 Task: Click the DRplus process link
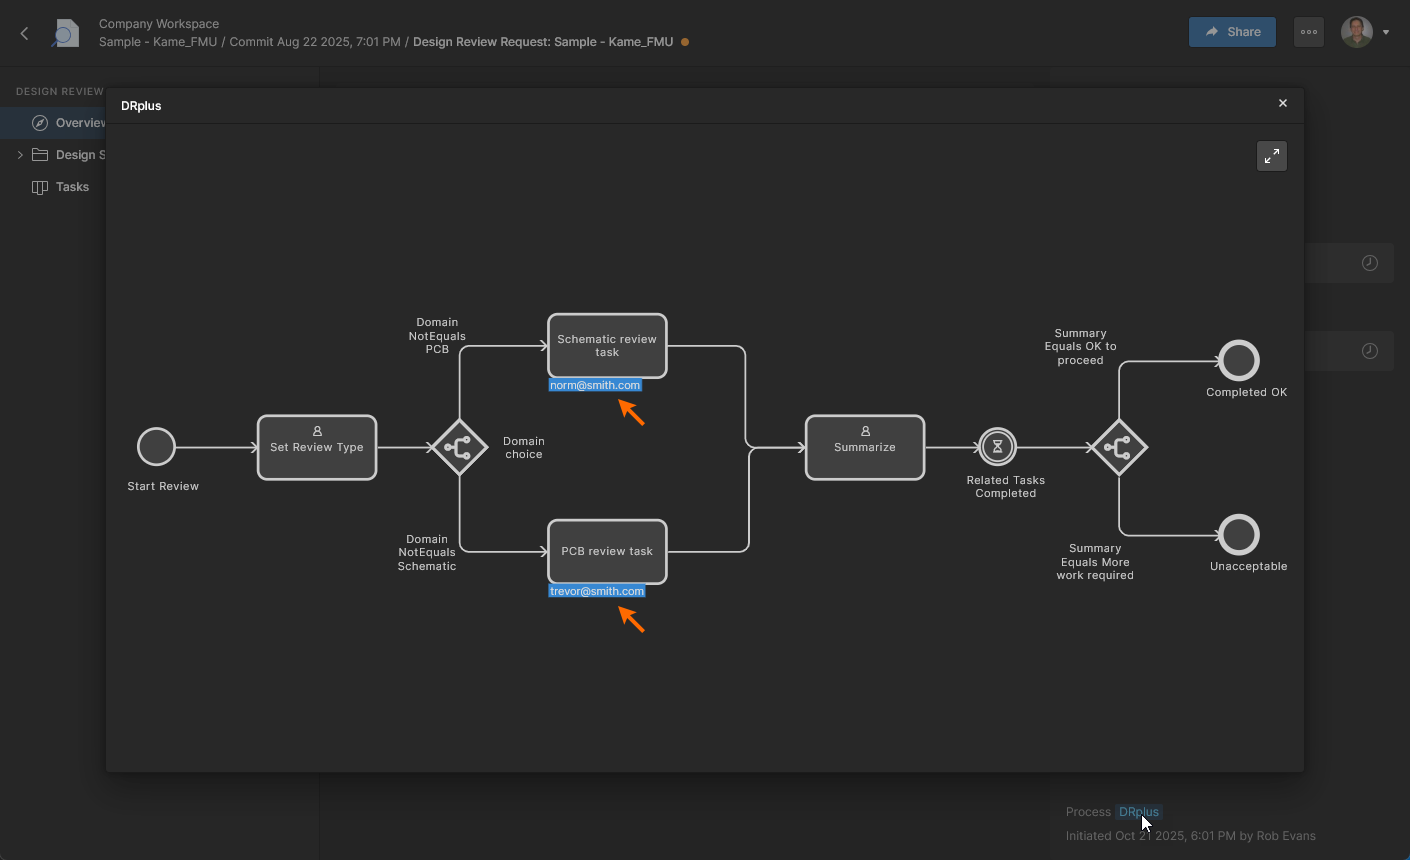pyautogui.click(x=1139, y=812)
